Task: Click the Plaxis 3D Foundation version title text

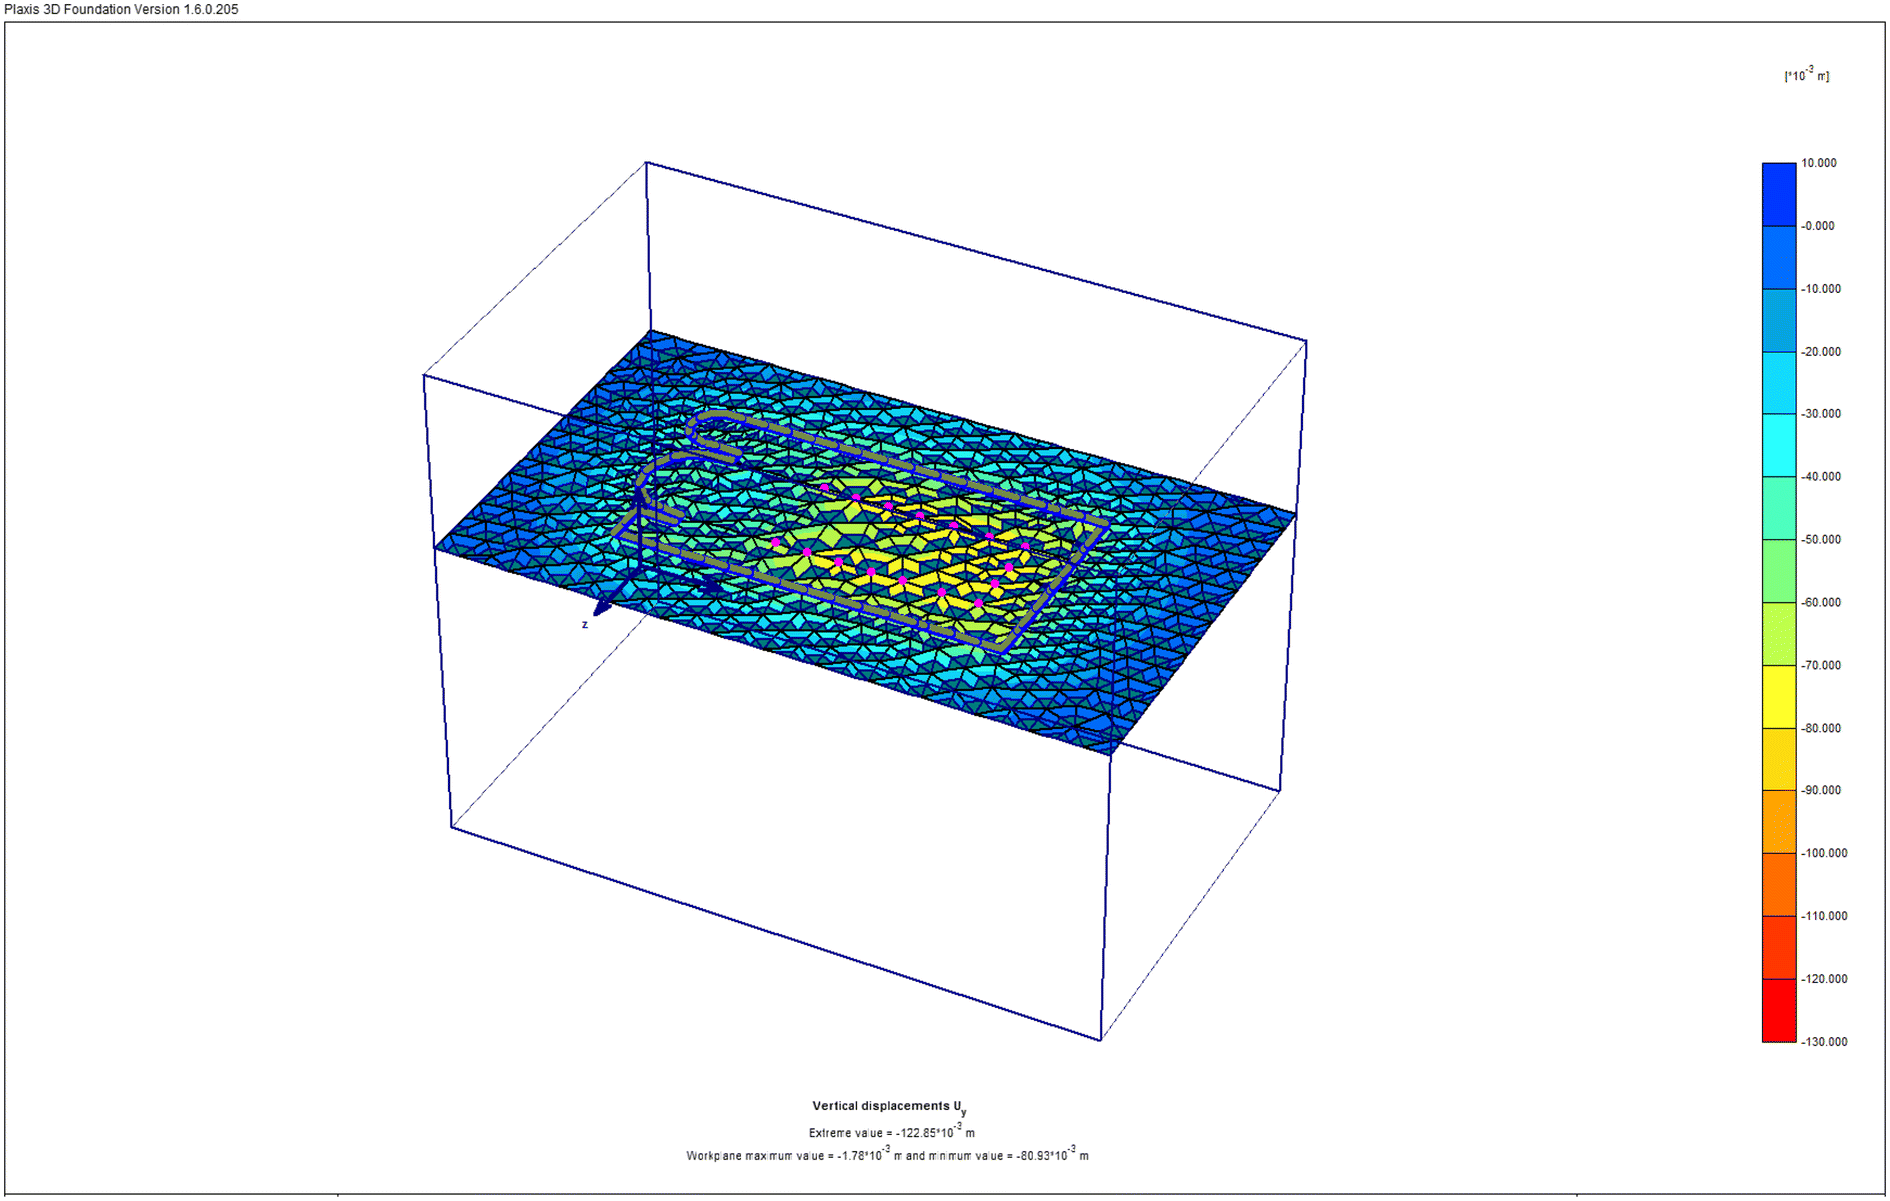Action: [x=121, y=9]
